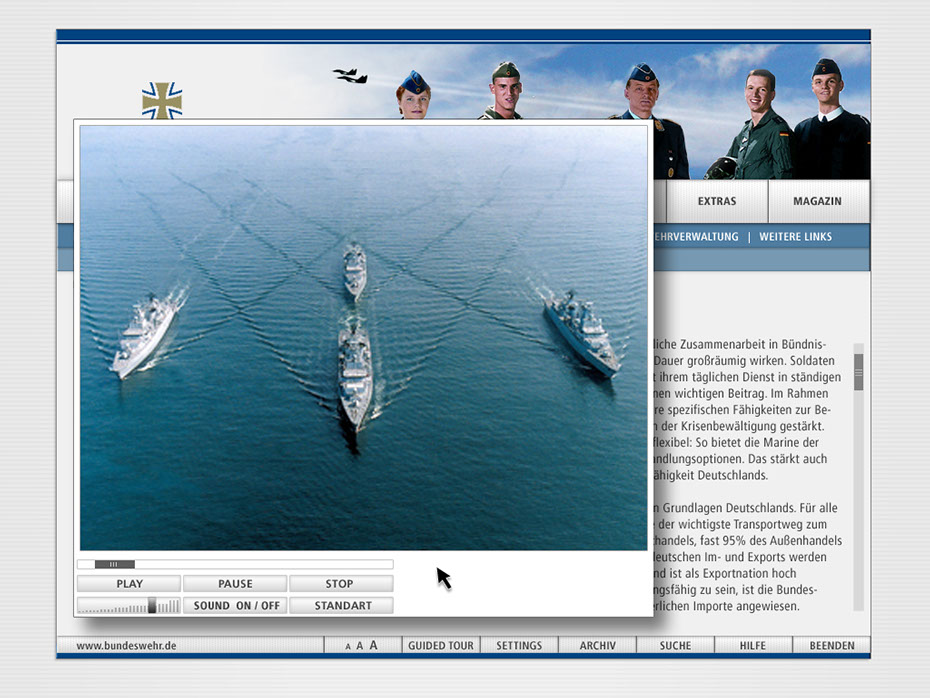The height and width of the screenshot is (698, 930).
Task: Click the largest A font size
Action: 374,646
